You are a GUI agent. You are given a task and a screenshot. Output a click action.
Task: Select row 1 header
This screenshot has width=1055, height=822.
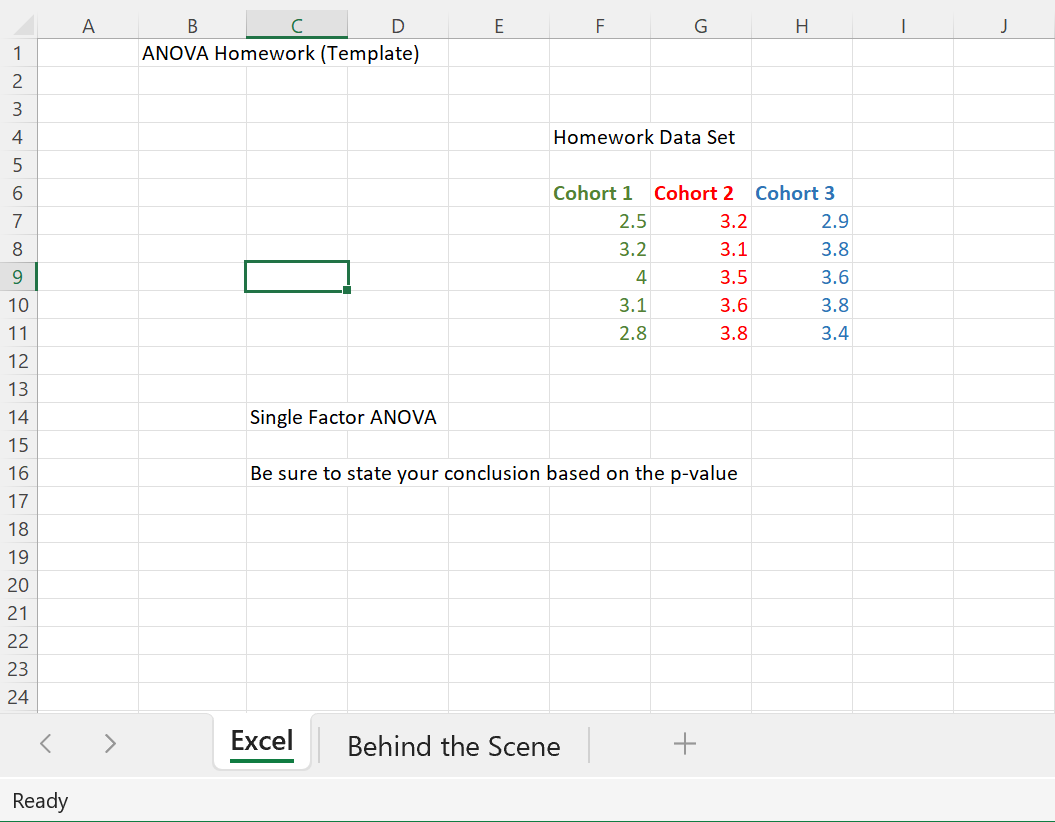18,53
